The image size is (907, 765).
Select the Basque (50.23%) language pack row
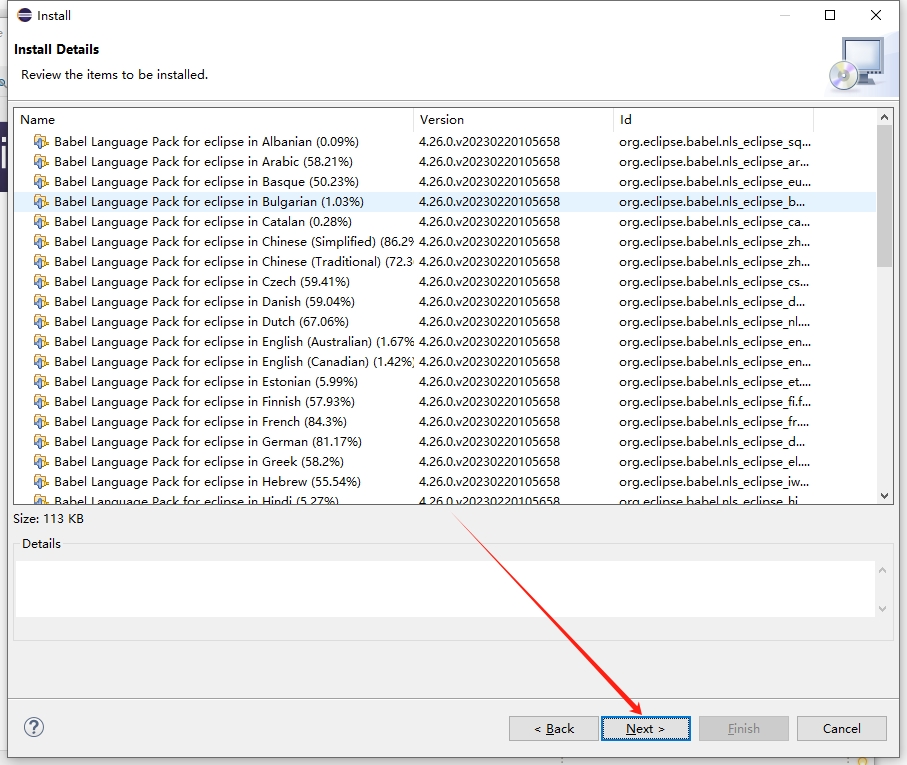point(445,182)
